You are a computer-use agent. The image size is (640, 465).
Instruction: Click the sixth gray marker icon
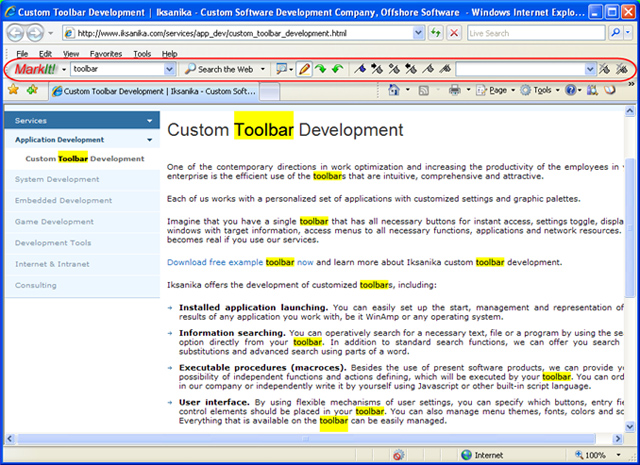pos(444,69)
